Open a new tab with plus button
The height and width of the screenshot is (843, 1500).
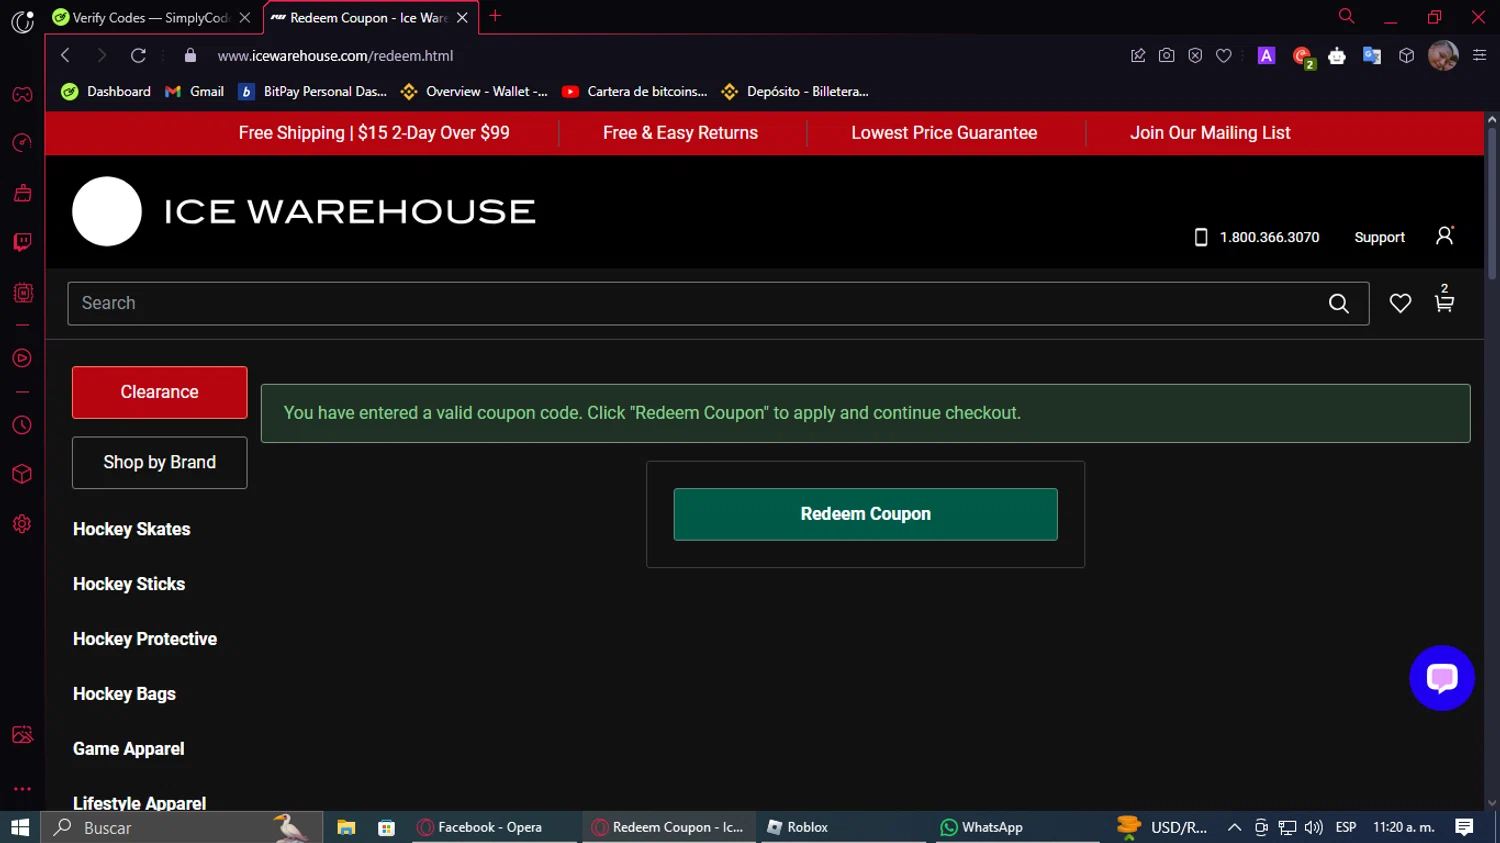pos(495,16)
